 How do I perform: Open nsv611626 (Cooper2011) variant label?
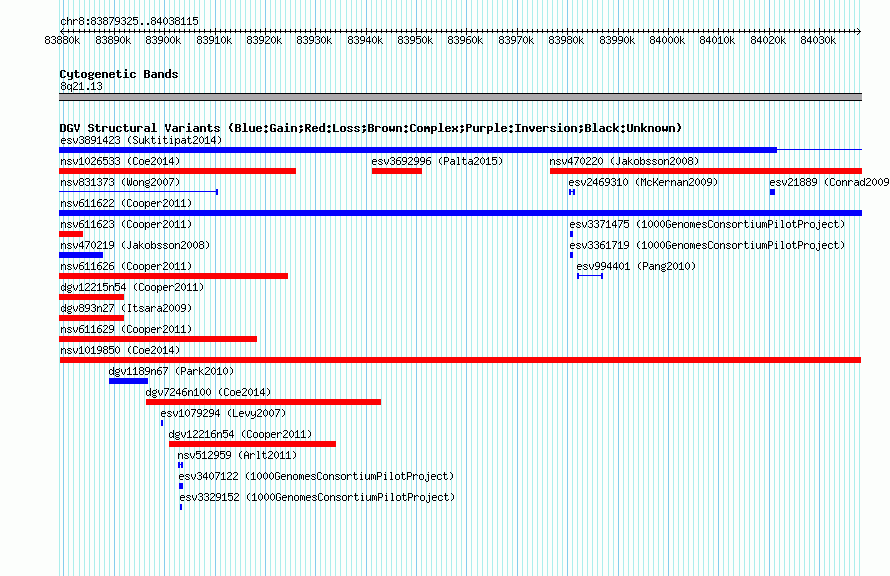coord(126,266)
